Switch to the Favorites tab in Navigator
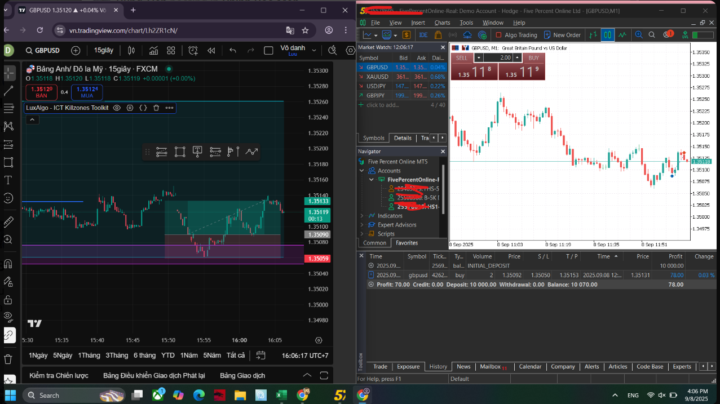This screenshot has width=720, height=404. [x=406, y=243]
